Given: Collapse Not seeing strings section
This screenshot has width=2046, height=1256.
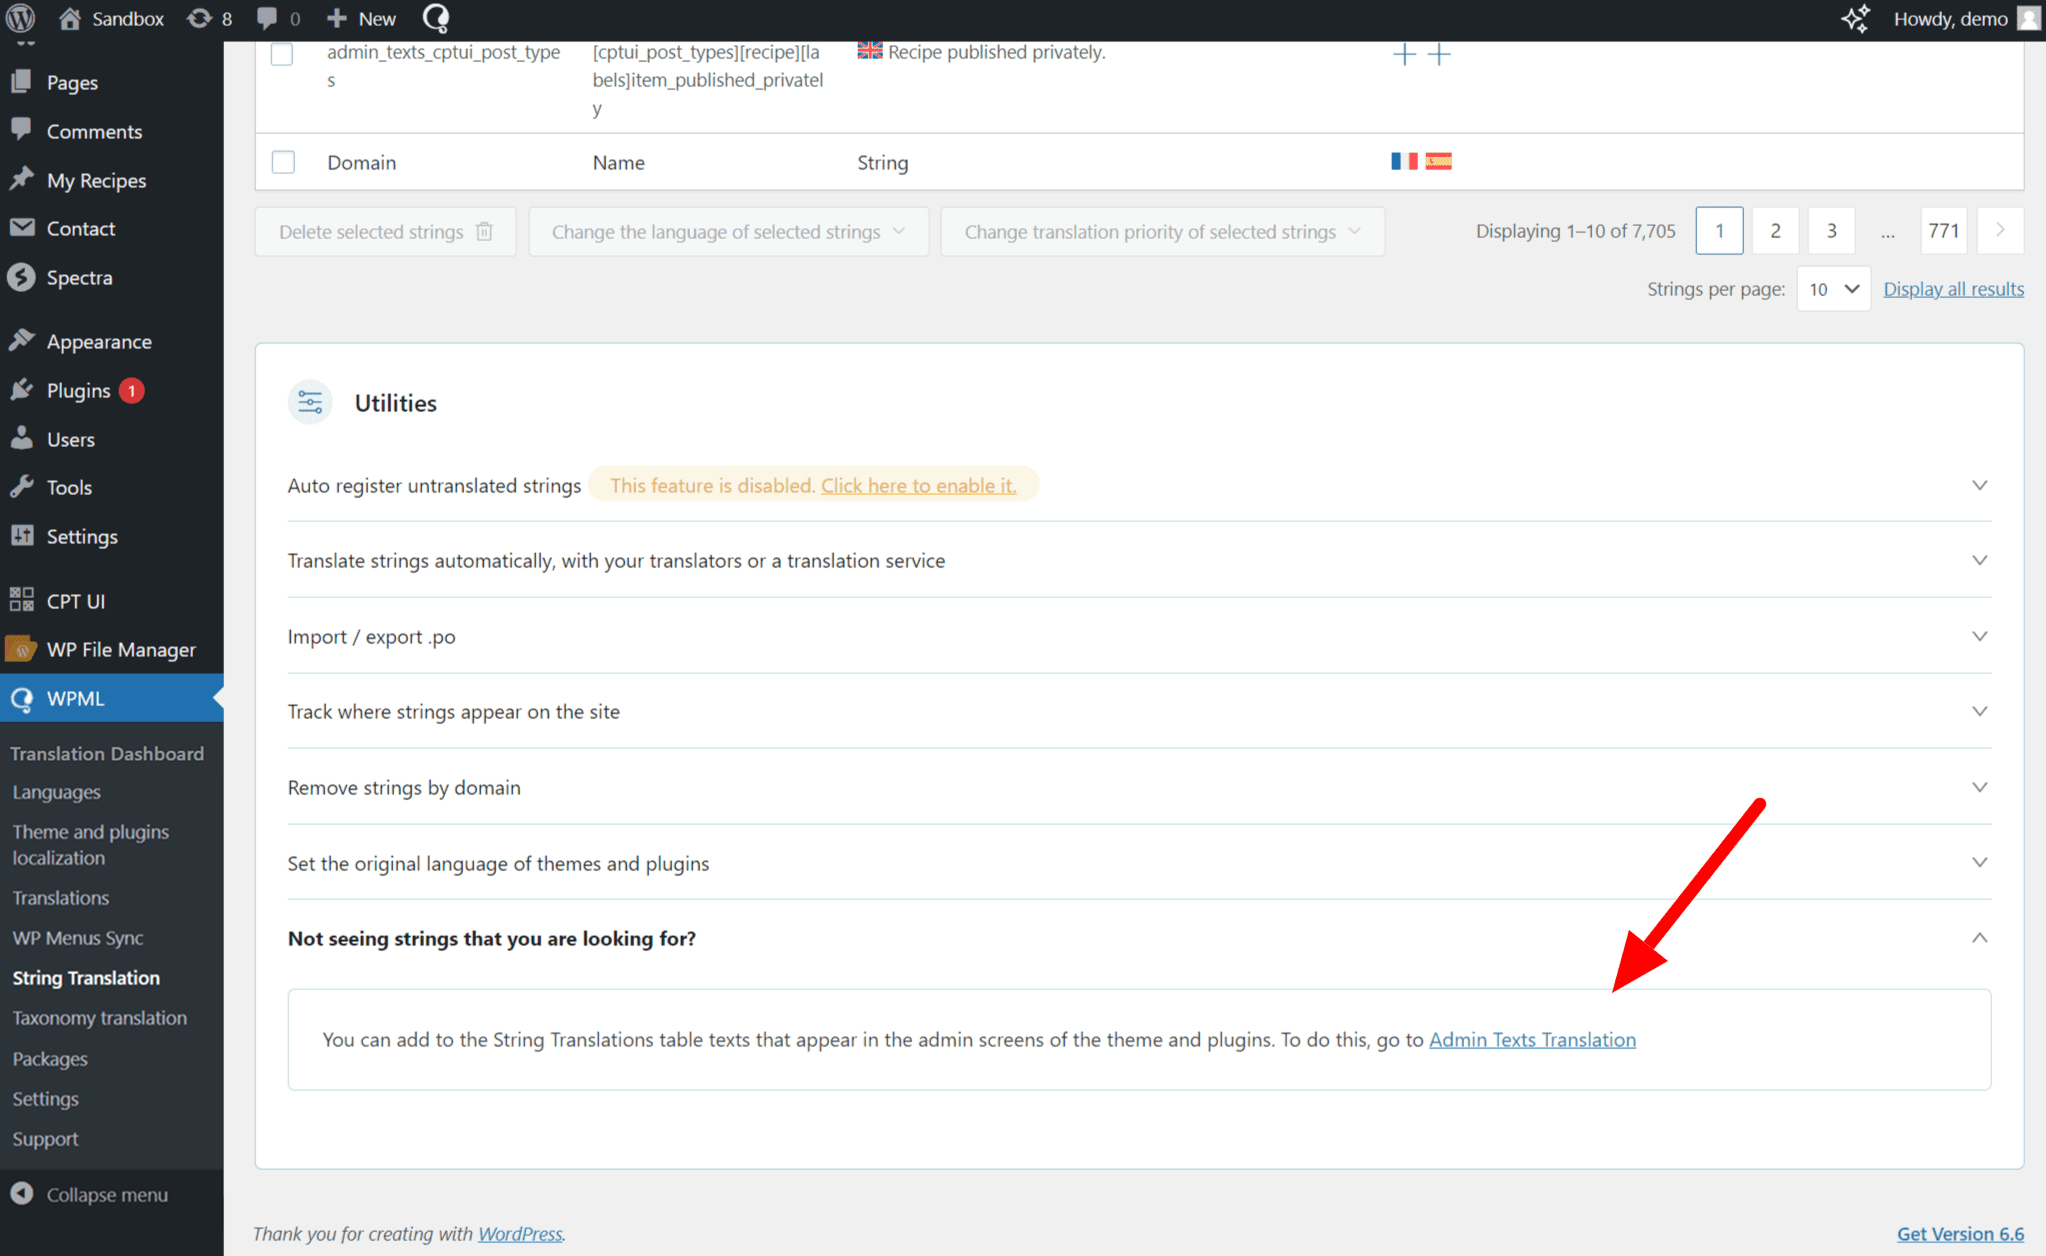Looking at the screenshot, I should 1979,938.
